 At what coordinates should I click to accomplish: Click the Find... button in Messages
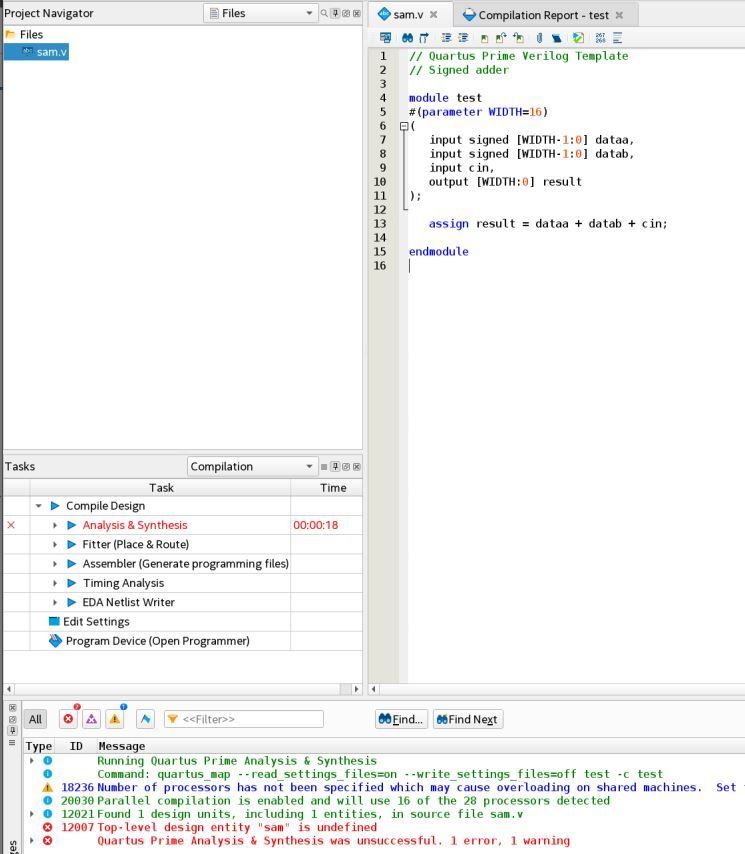click(401, 719)
